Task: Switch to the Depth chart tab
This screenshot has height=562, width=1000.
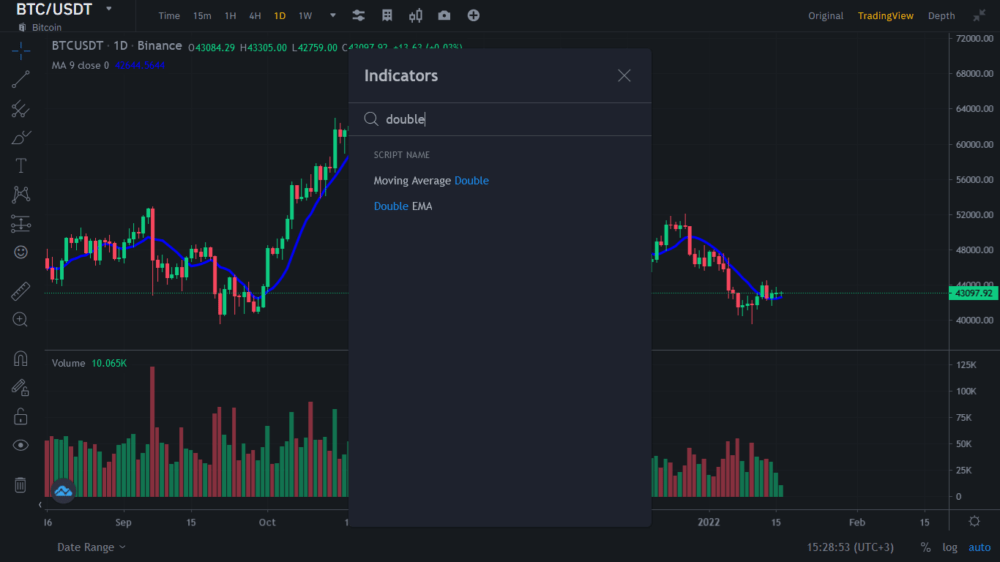Action: [x=941, y=16]
